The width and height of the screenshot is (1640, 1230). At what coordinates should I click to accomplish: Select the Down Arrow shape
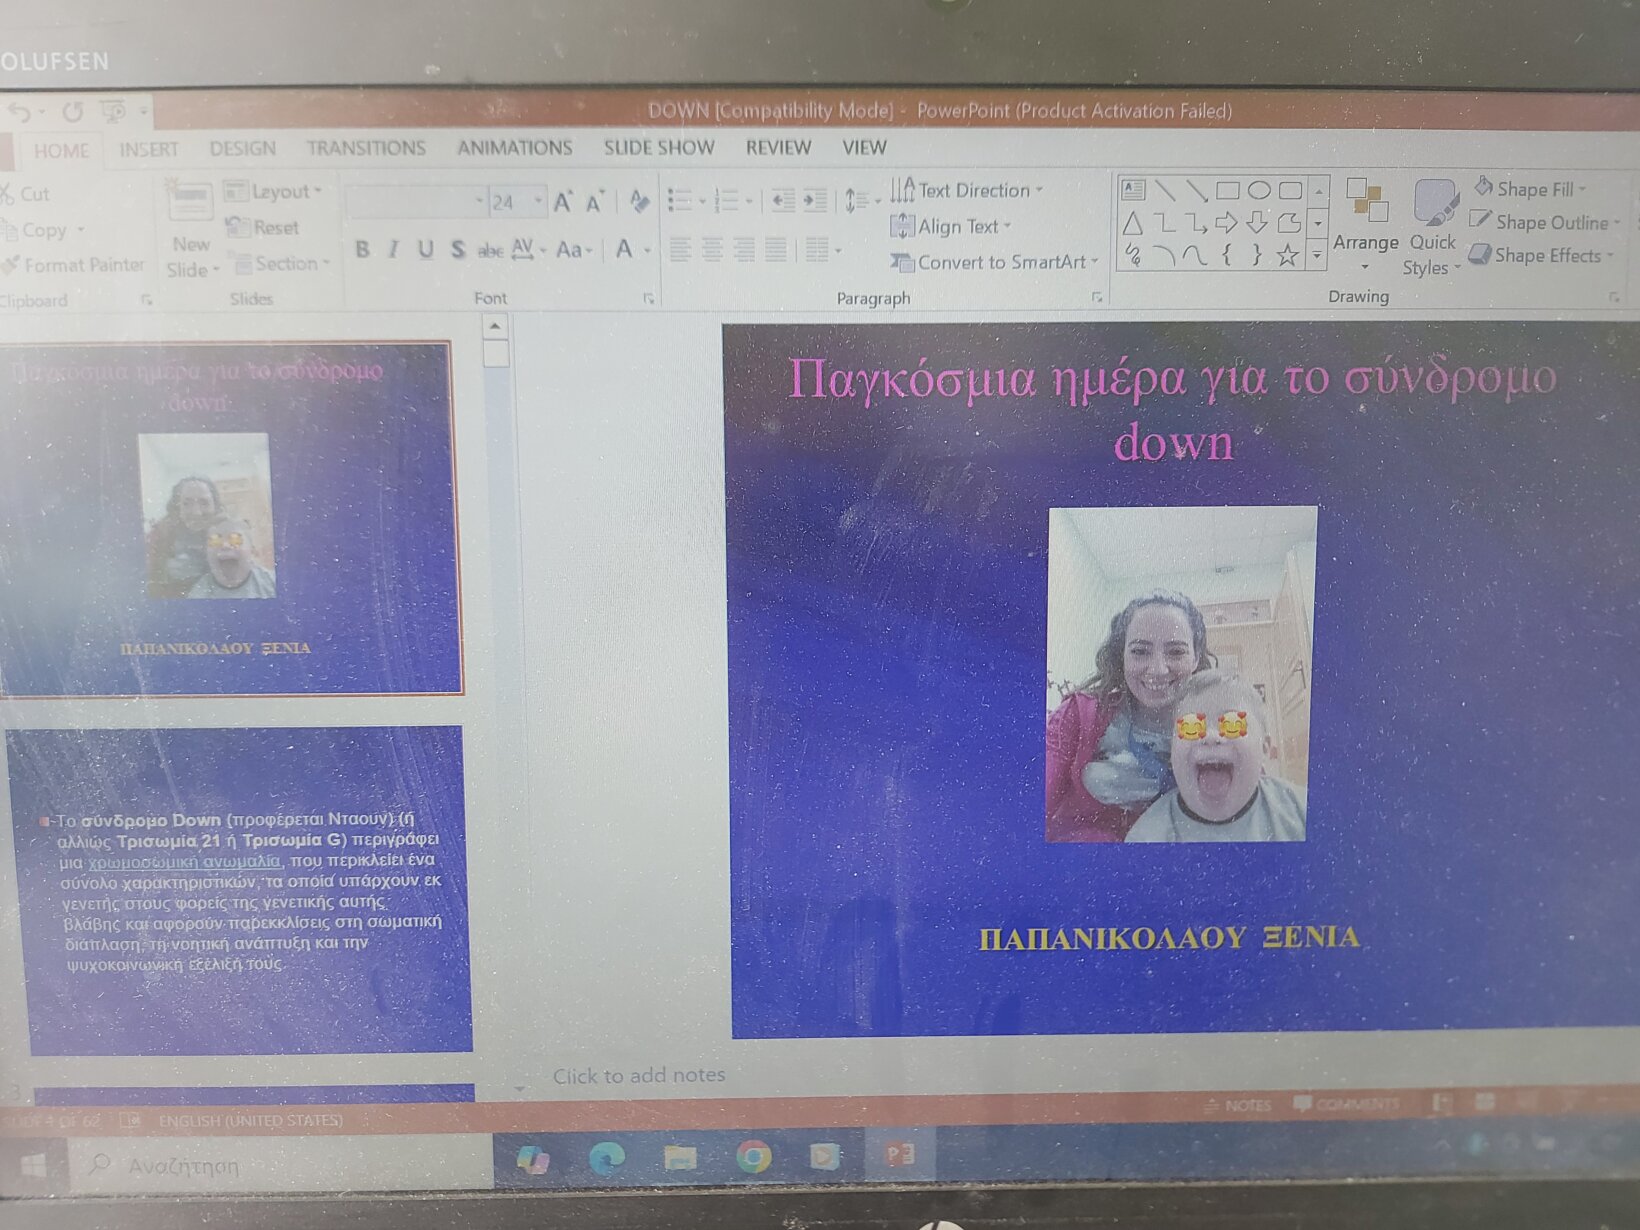click(1258, 222)
